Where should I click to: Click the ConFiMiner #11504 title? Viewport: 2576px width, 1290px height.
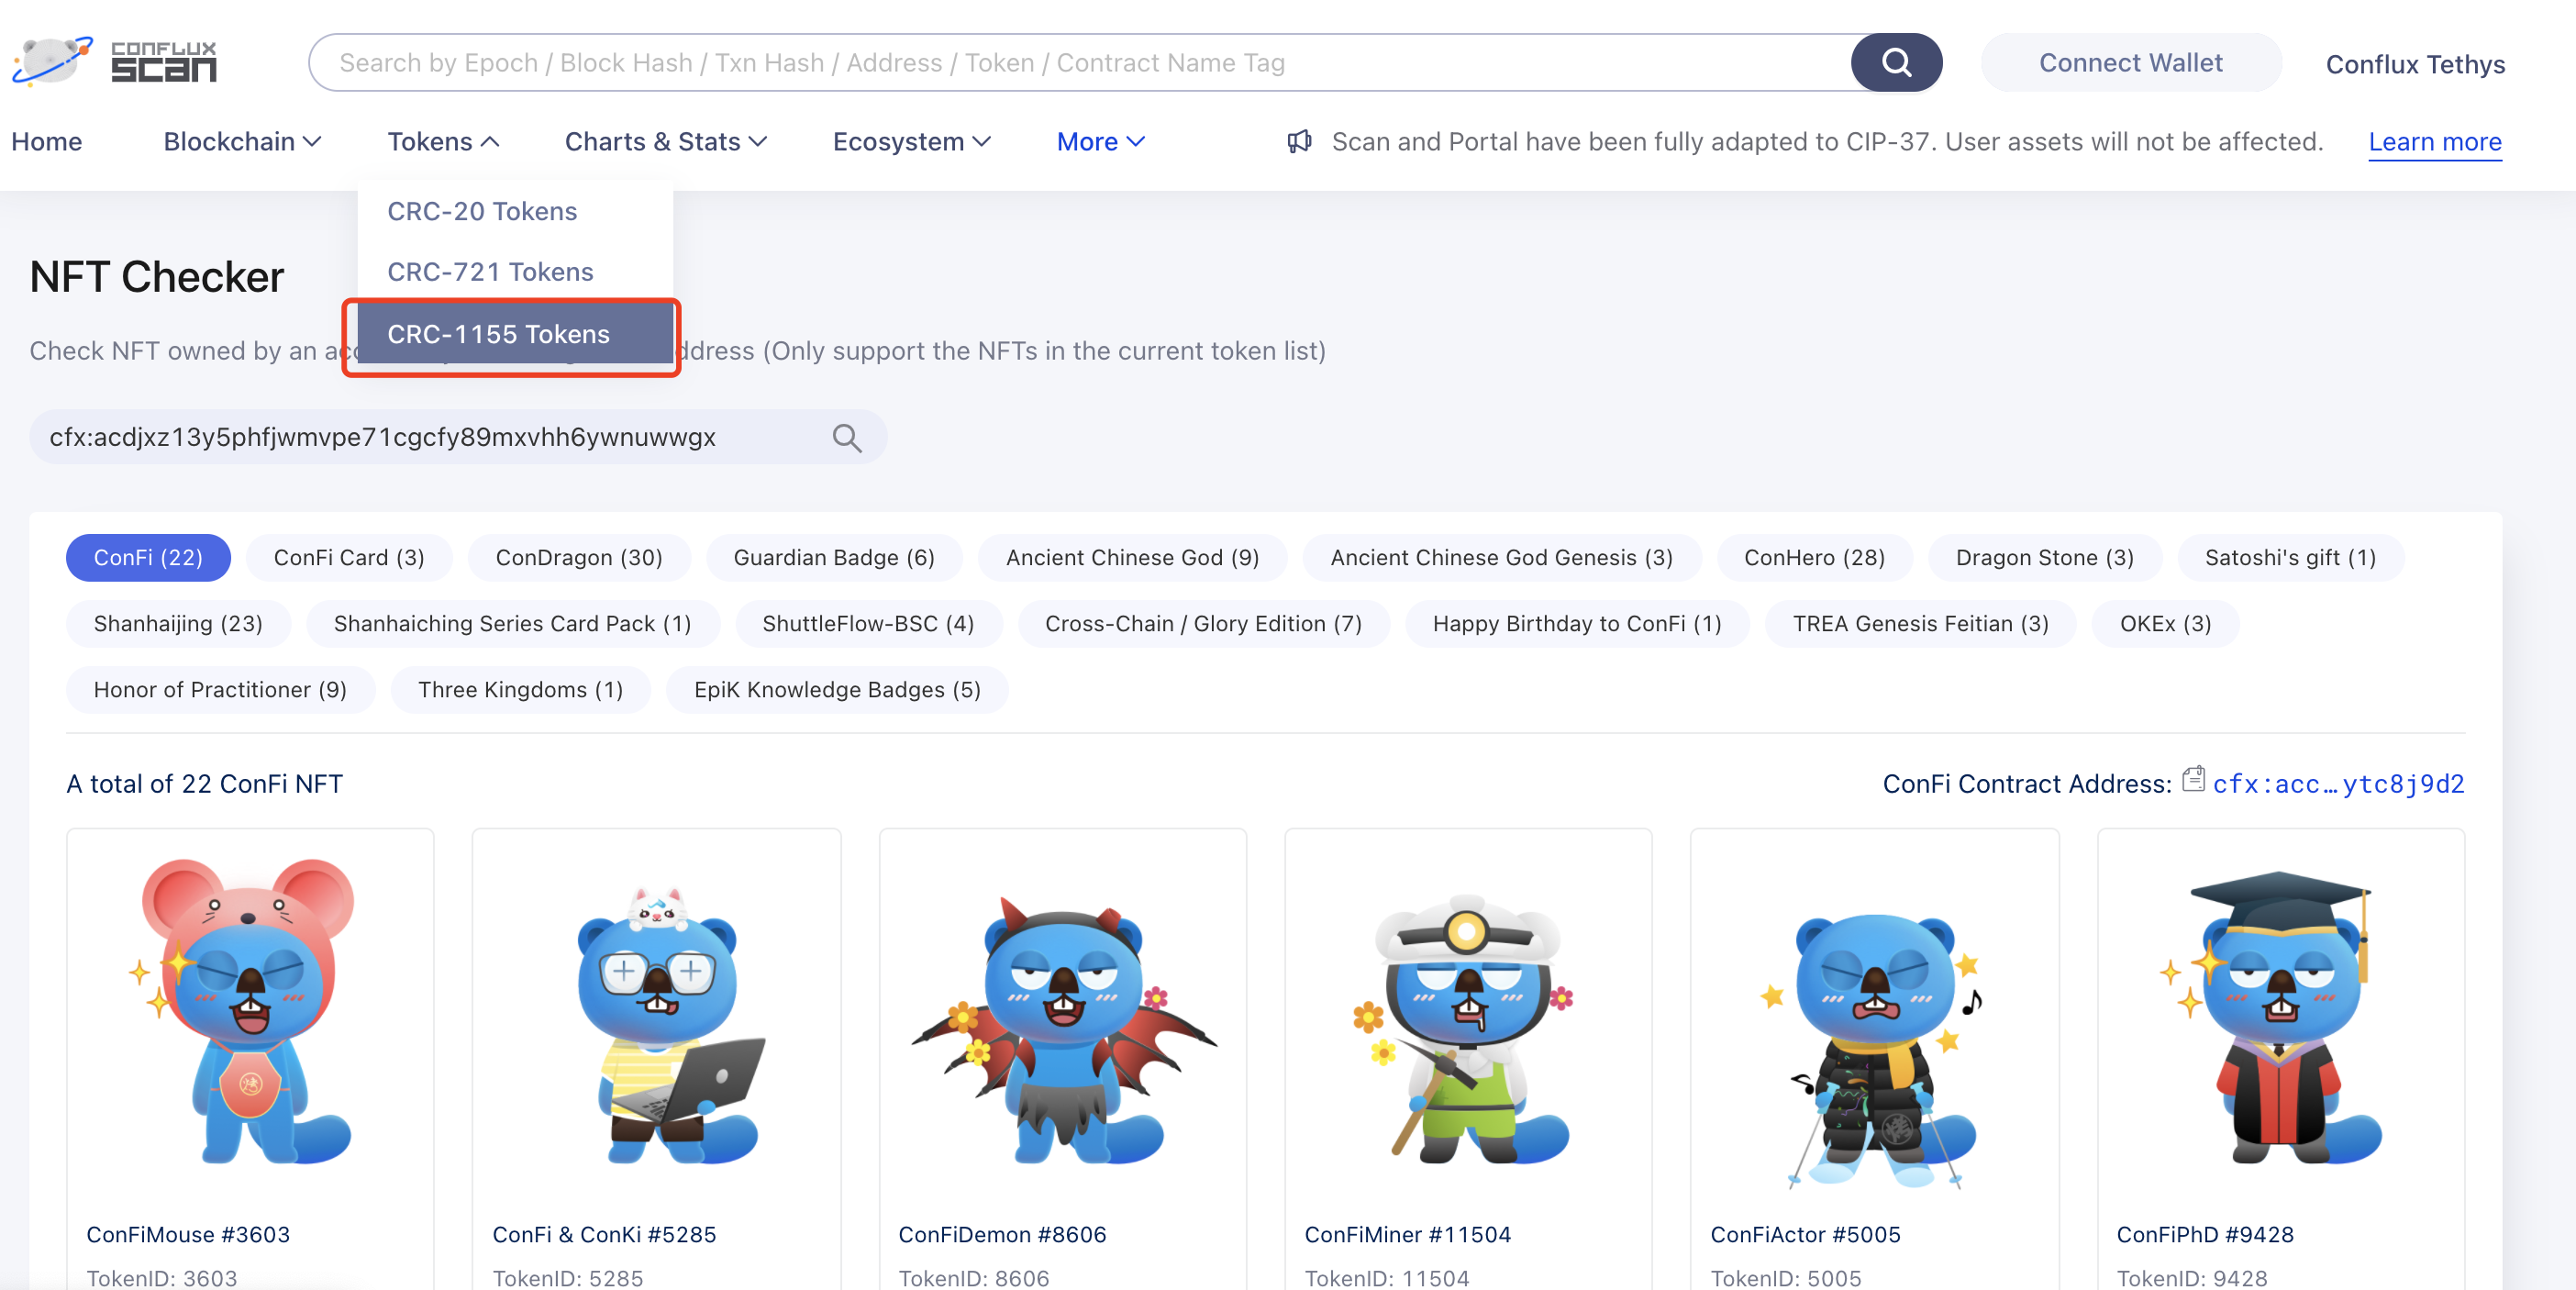1407,1234
